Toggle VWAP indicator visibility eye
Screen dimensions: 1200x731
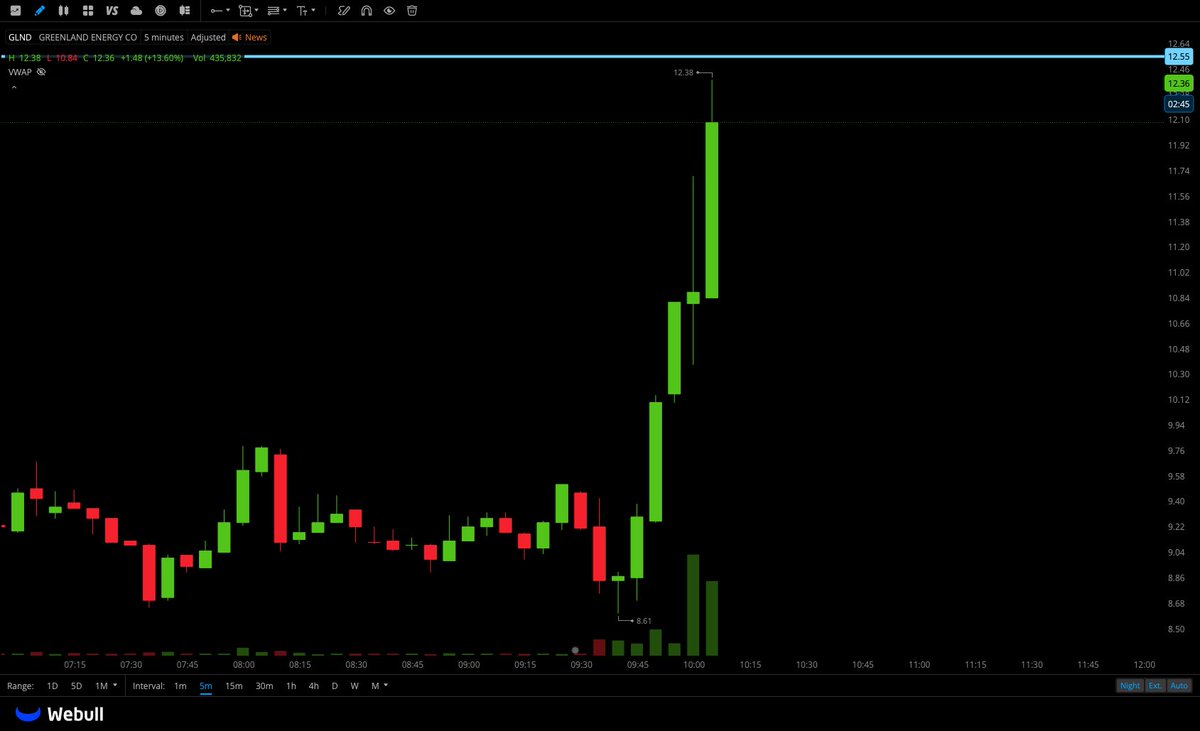(41, 71)
